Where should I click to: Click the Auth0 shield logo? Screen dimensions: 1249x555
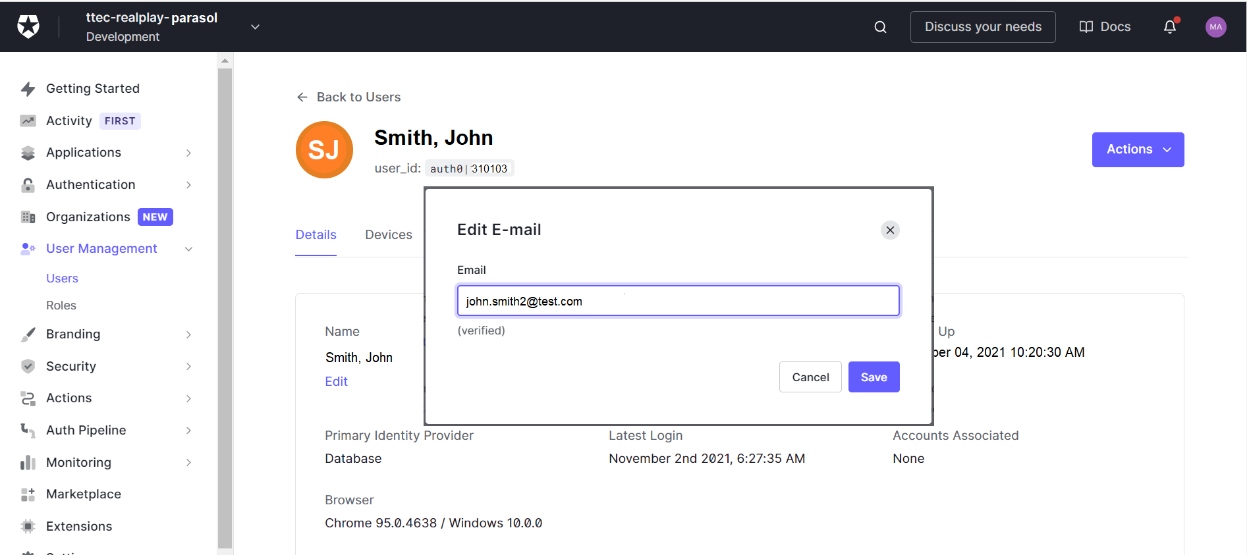pos(28,27)
